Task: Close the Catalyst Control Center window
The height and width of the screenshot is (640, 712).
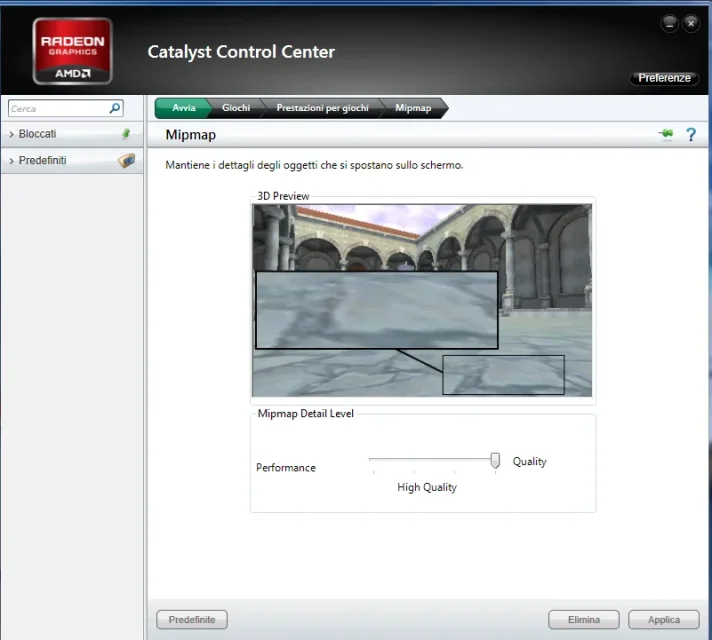Action: pyautogui.click(x=691, y=23)
